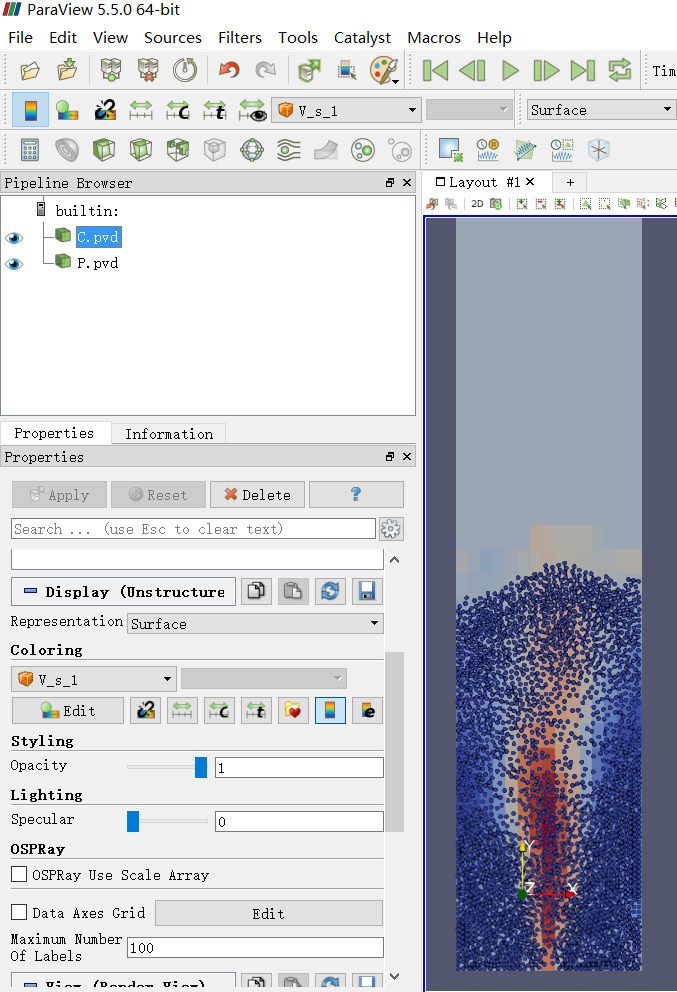
Task: Collapse the Display section expander
Action: click(30, 592)
